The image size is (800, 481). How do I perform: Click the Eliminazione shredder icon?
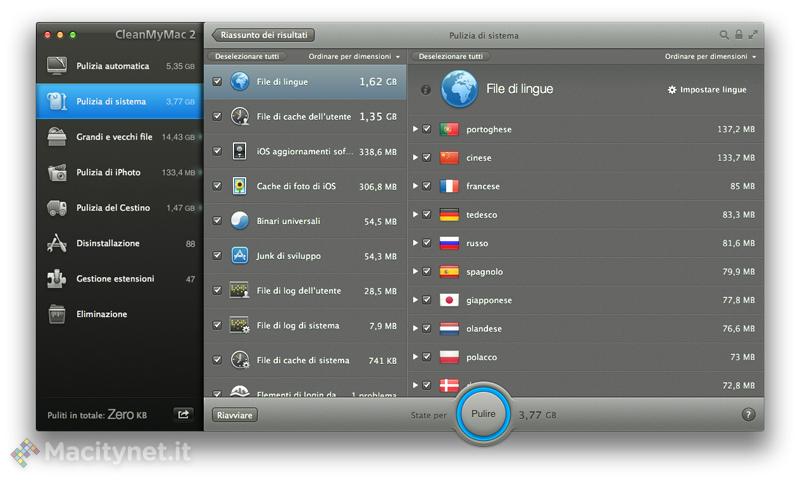pos(57,314)
